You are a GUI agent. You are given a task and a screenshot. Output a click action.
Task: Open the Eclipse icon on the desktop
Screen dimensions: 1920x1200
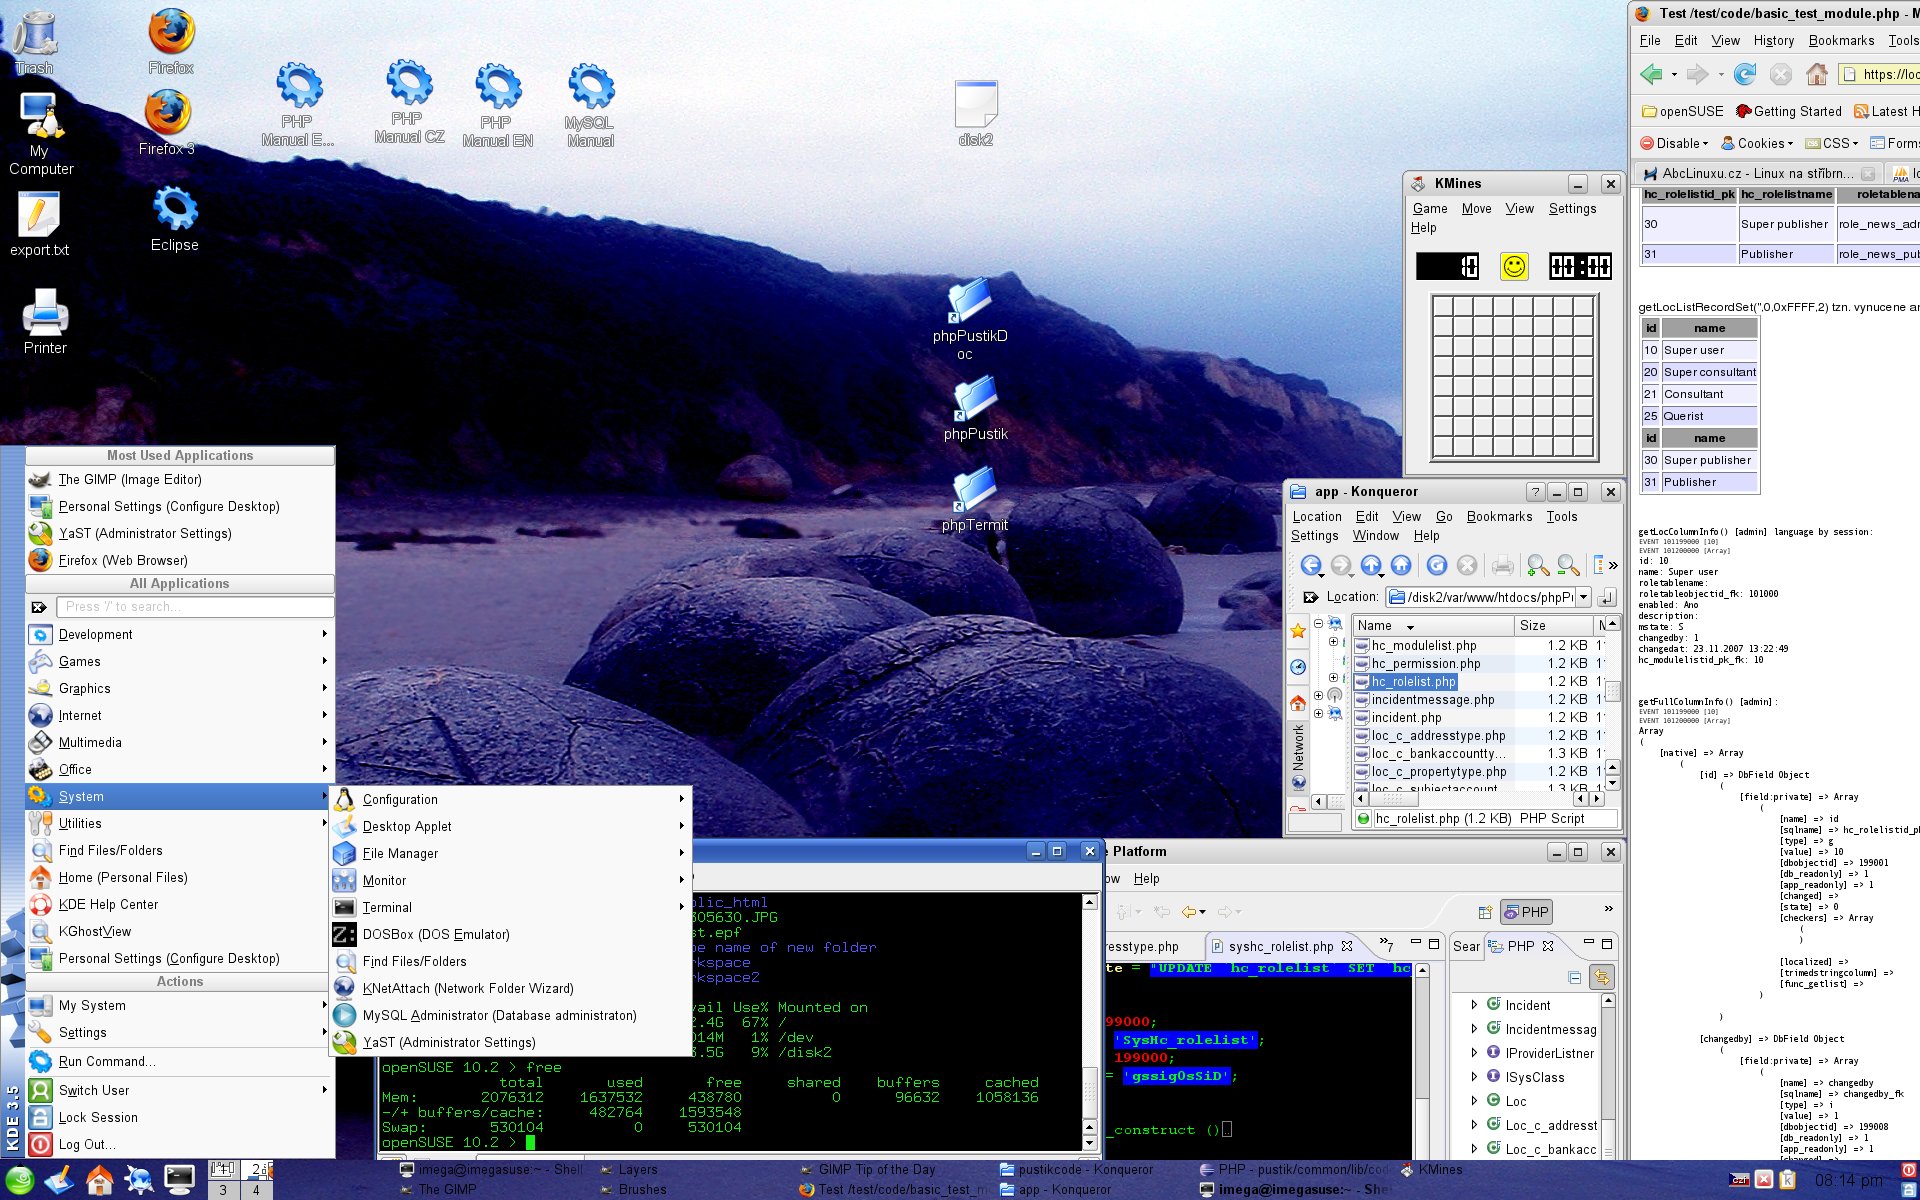pos(175,218)
